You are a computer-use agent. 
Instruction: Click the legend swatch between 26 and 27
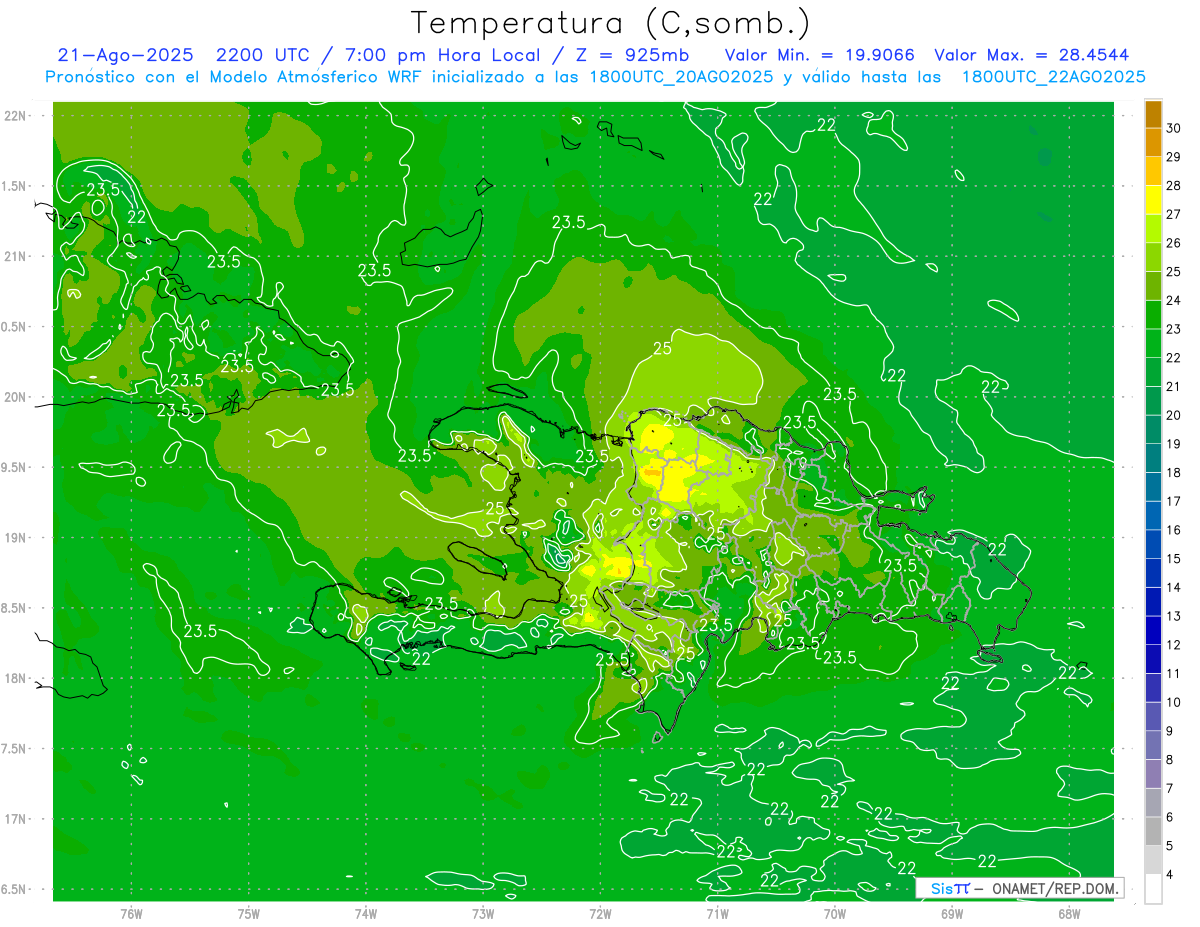coord(1153,229)
